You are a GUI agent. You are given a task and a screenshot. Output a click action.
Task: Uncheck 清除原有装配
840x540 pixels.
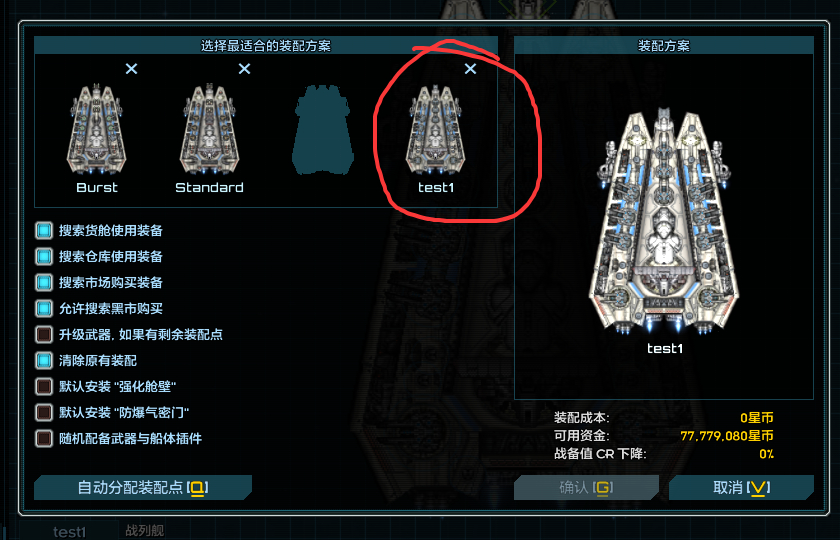tap(44, 361)
